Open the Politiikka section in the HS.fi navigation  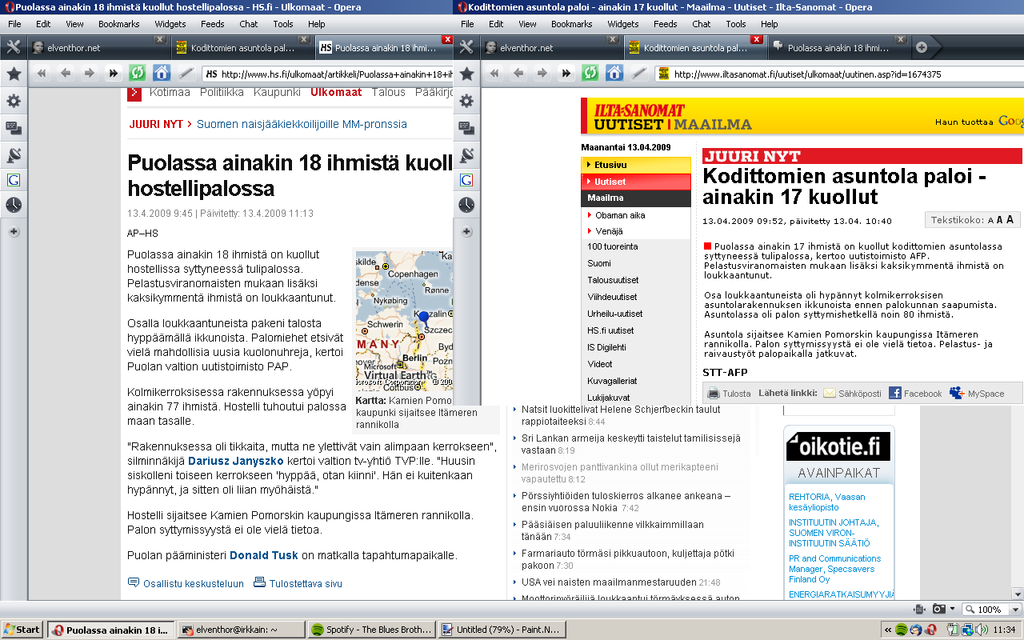point(221,92)
